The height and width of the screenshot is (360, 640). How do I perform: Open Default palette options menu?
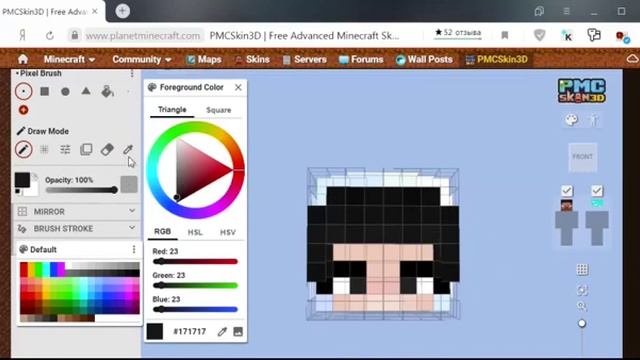point(134,249)
